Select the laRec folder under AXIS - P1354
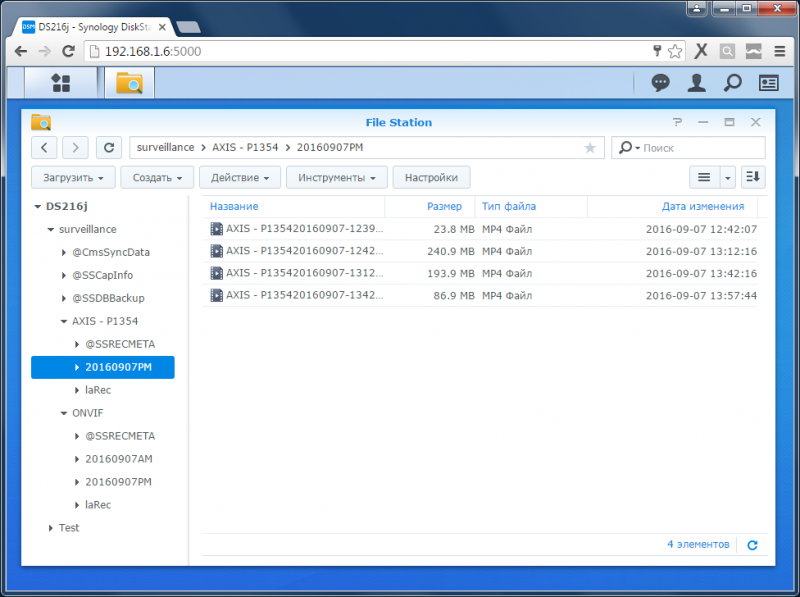 [x=98, y=390]
